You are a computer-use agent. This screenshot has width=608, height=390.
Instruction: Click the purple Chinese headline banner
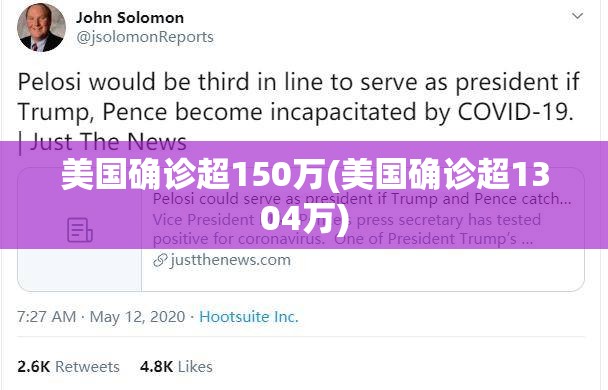coord(304,195)
